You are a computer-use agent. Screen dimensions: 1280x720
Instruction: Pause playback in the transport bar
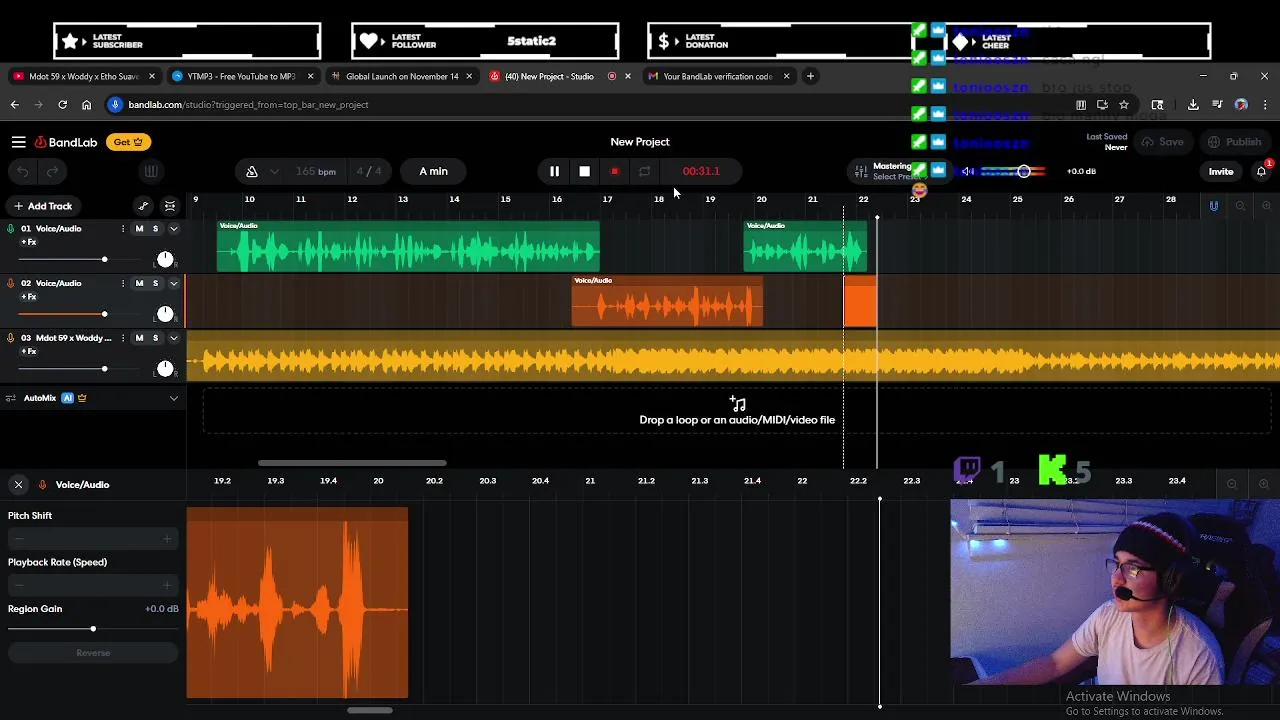[554, 171]
